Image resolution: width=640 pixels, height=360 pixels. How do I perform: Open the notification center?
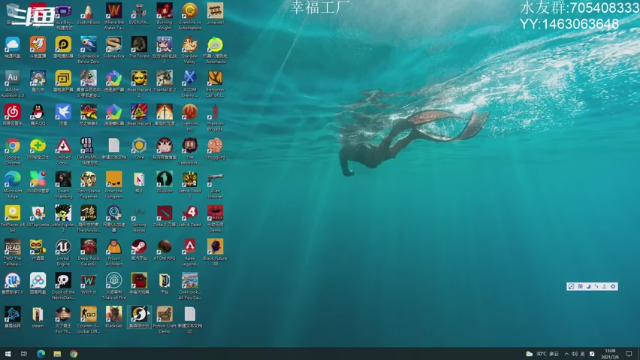pyautogui.click(x=629, y=353)
